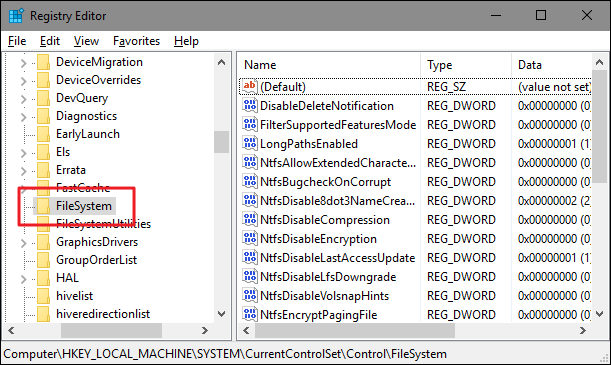Expand the Diagnostics key
The height and width of the screenshot is (365, 611).
pyautogui.click(x=23, y=116)
